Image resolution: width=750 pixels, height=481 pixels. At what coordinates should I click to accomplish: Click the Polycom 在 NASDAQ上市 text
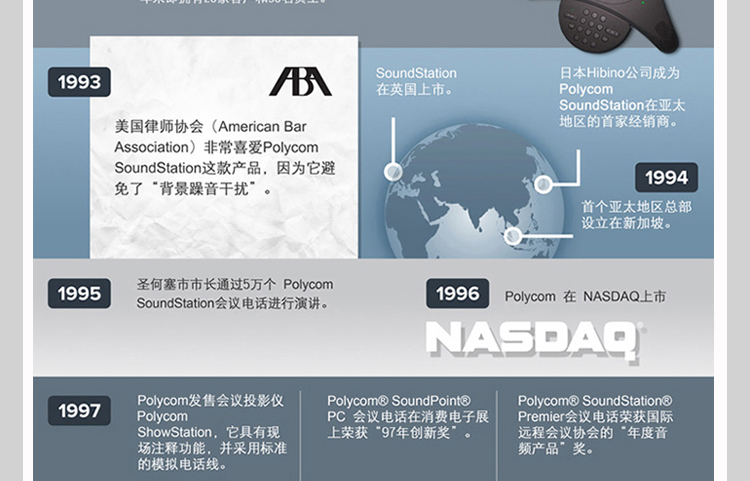(x=585, y=296)
